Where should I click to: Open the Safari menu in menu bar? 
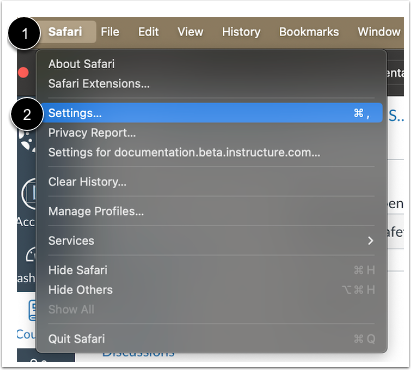pos(65,32)
